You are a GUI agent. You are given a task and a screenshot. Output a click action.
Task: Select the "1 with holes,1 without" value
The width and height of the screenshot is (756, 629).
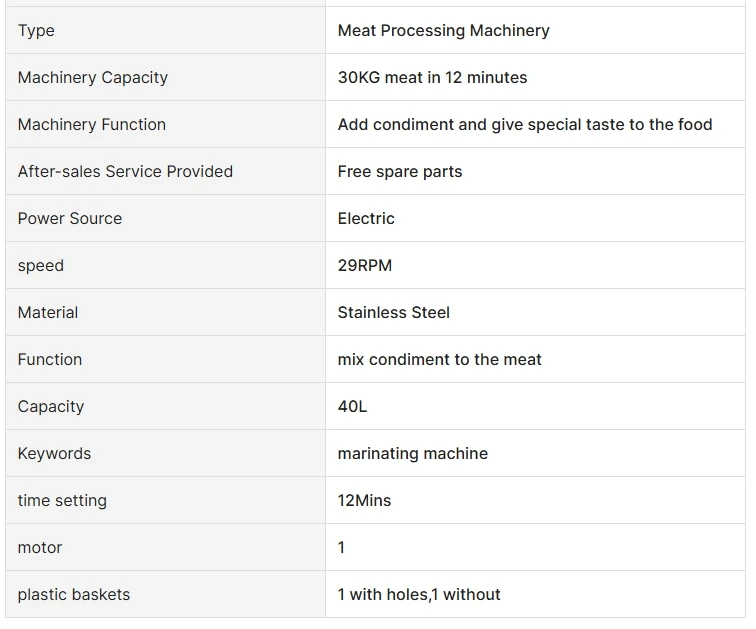coord(419,595)
